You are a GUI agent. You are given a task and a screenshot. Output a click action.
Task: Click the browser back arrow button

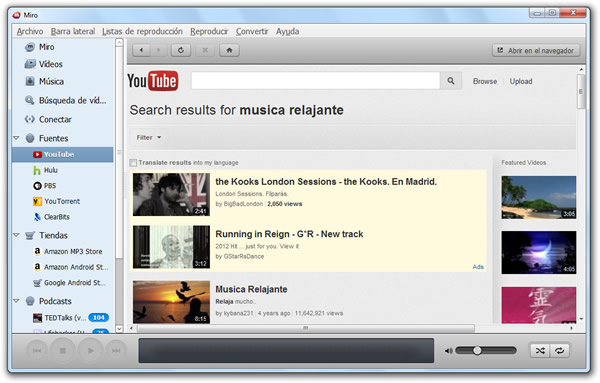[141, 50]
